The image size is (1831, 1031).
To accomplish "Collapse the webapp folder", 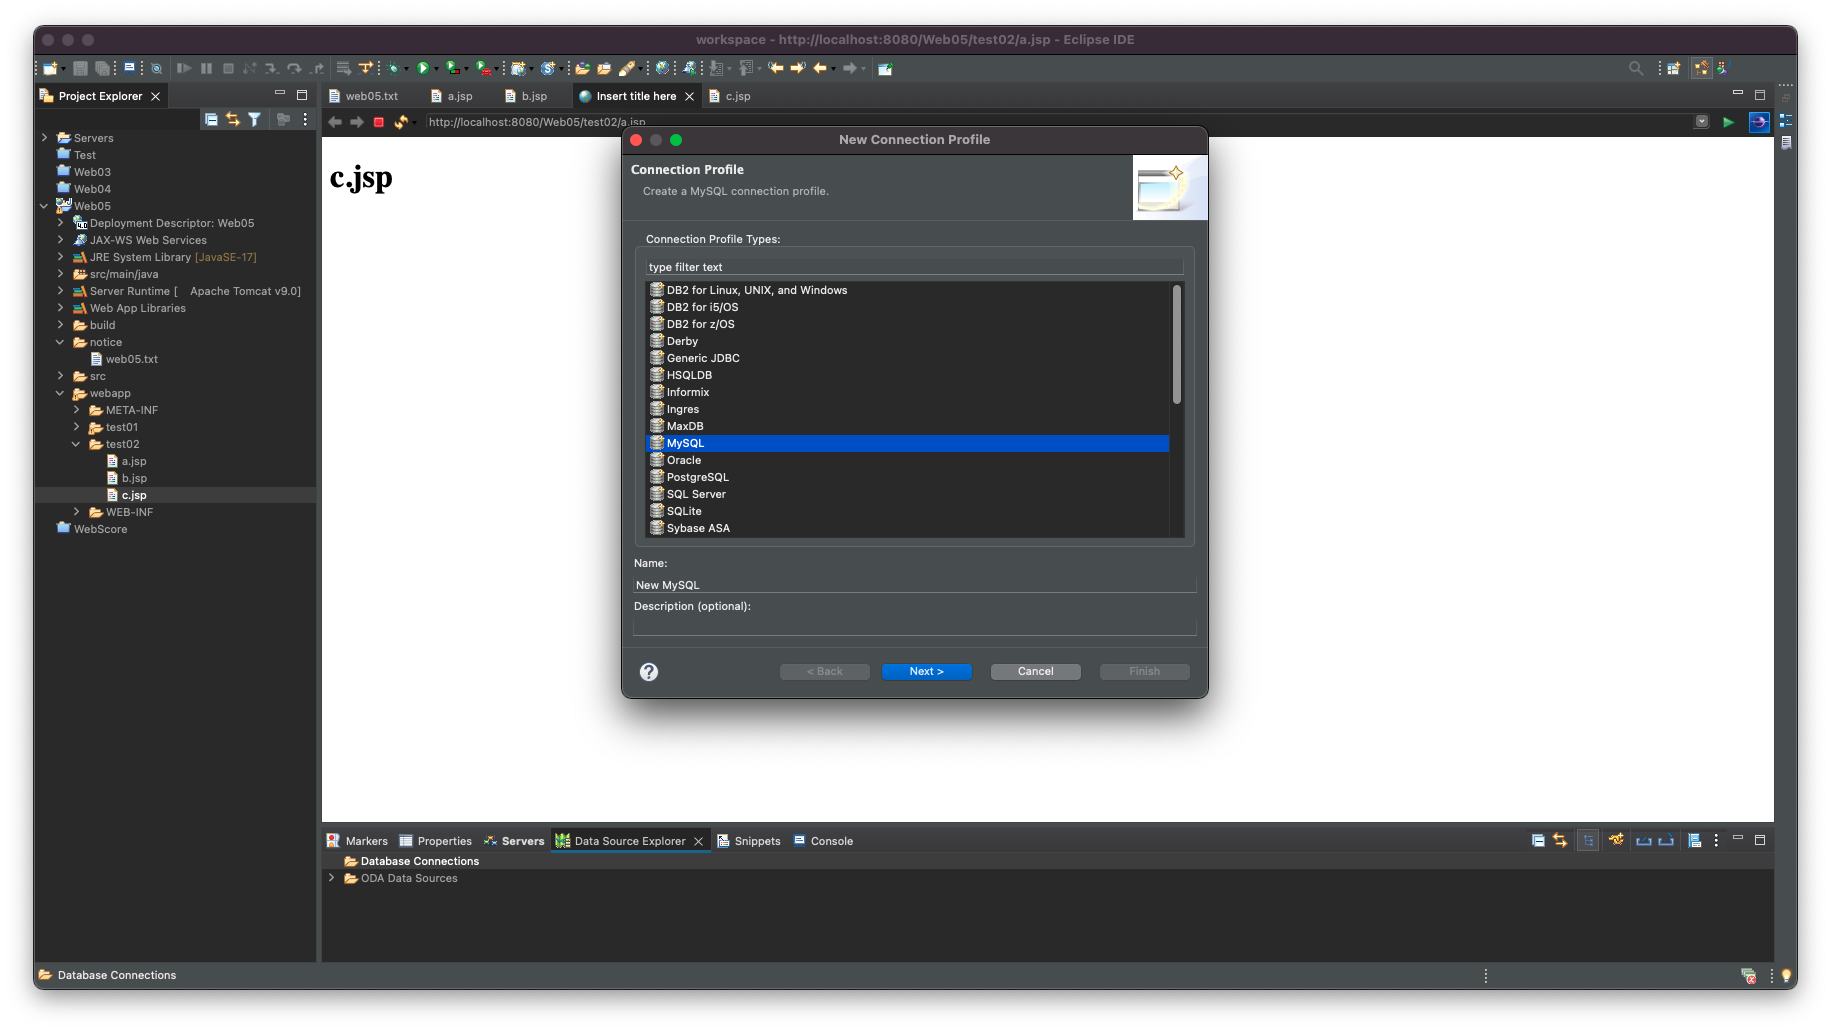I will point(60,393).
